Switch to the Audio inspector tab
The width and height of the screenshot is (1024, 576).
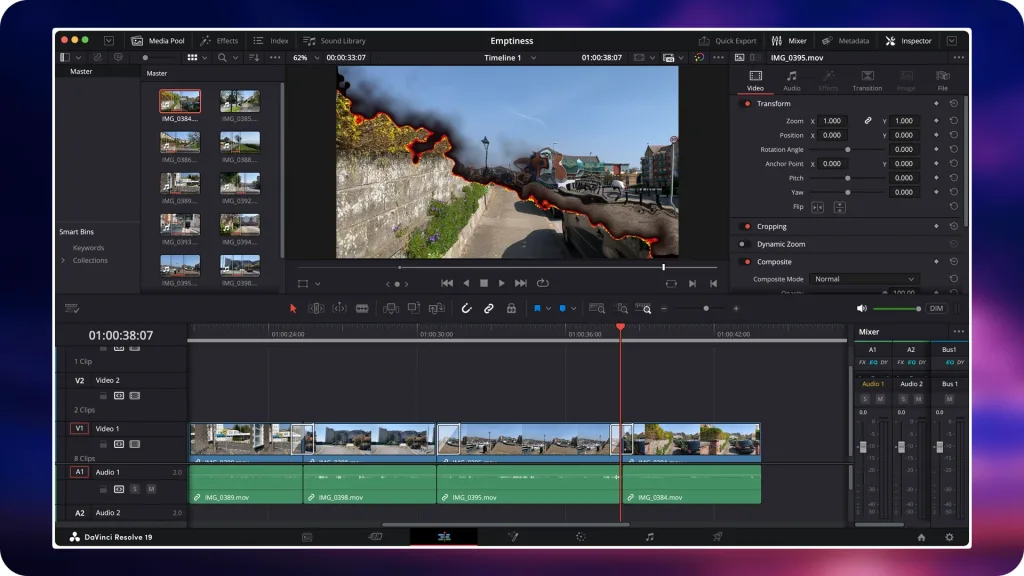(791, 80)
